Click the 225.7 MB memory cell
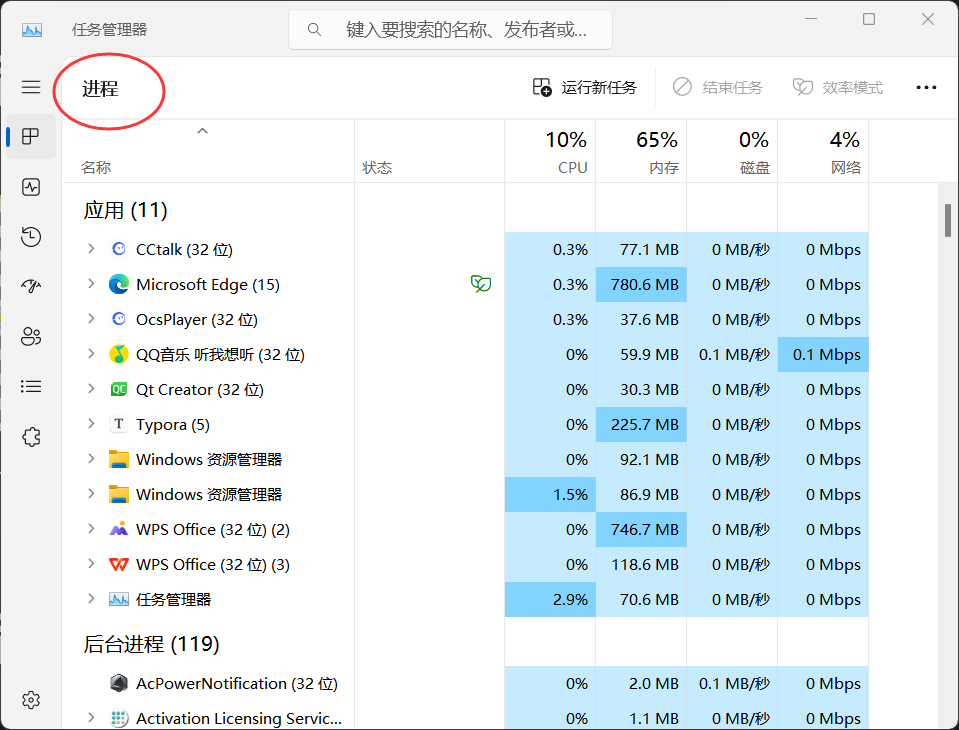This screenshot has height=730, width=959. tap(641, 424)
